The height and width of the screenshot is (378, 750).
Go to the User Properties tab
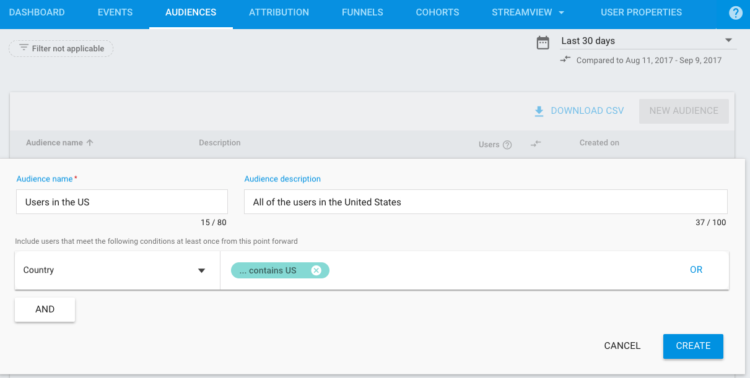641,12
